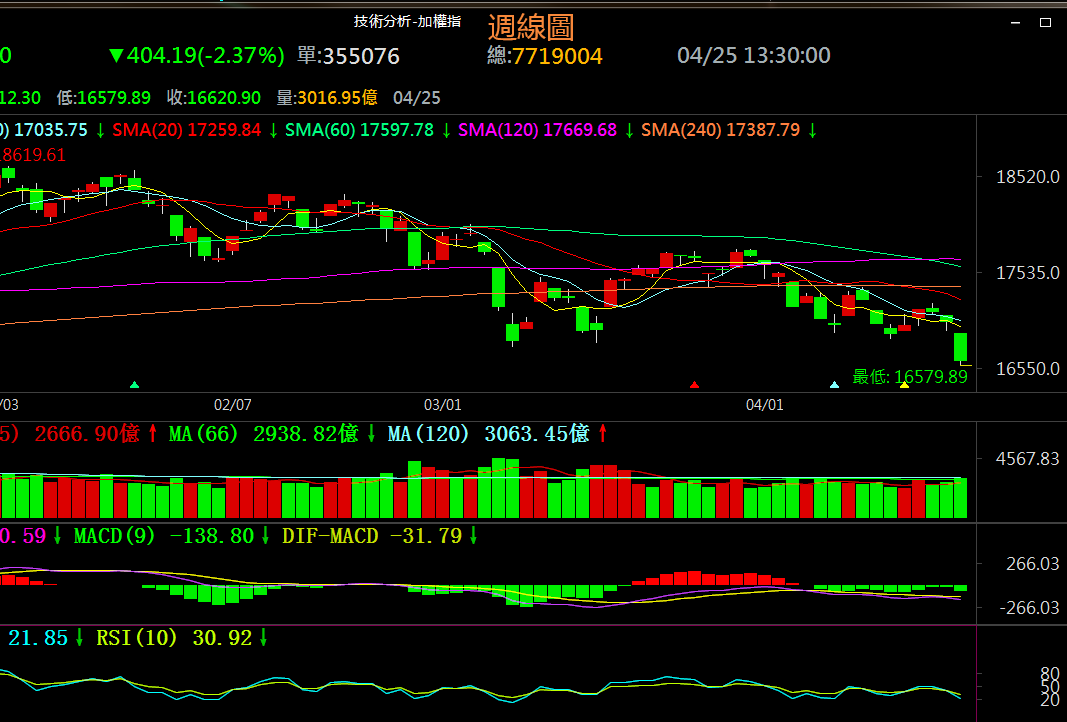Select the SMA(120) moving average label
Image resolution: width=1067 pixels, height=722 pixels.
coord(498,130)
